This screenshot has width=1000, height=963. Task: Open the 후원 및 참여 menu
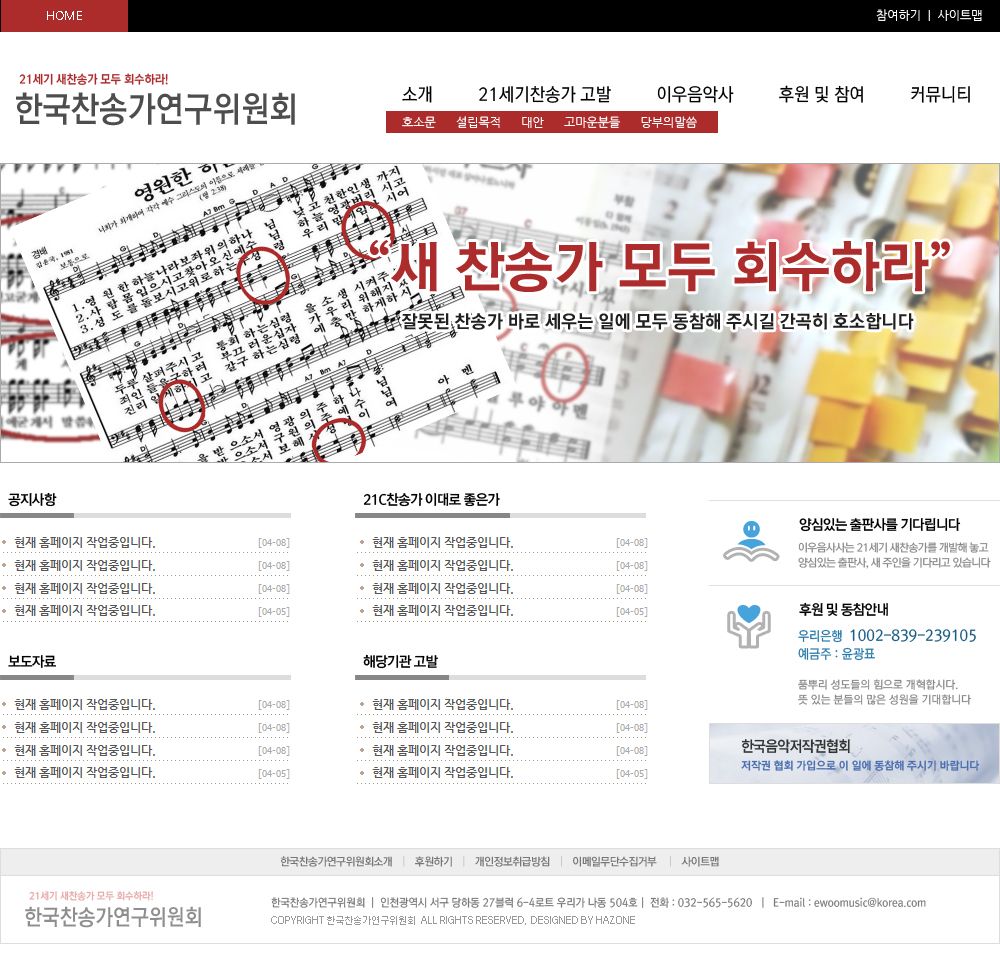pyautogui.click(x=821, y=95)
